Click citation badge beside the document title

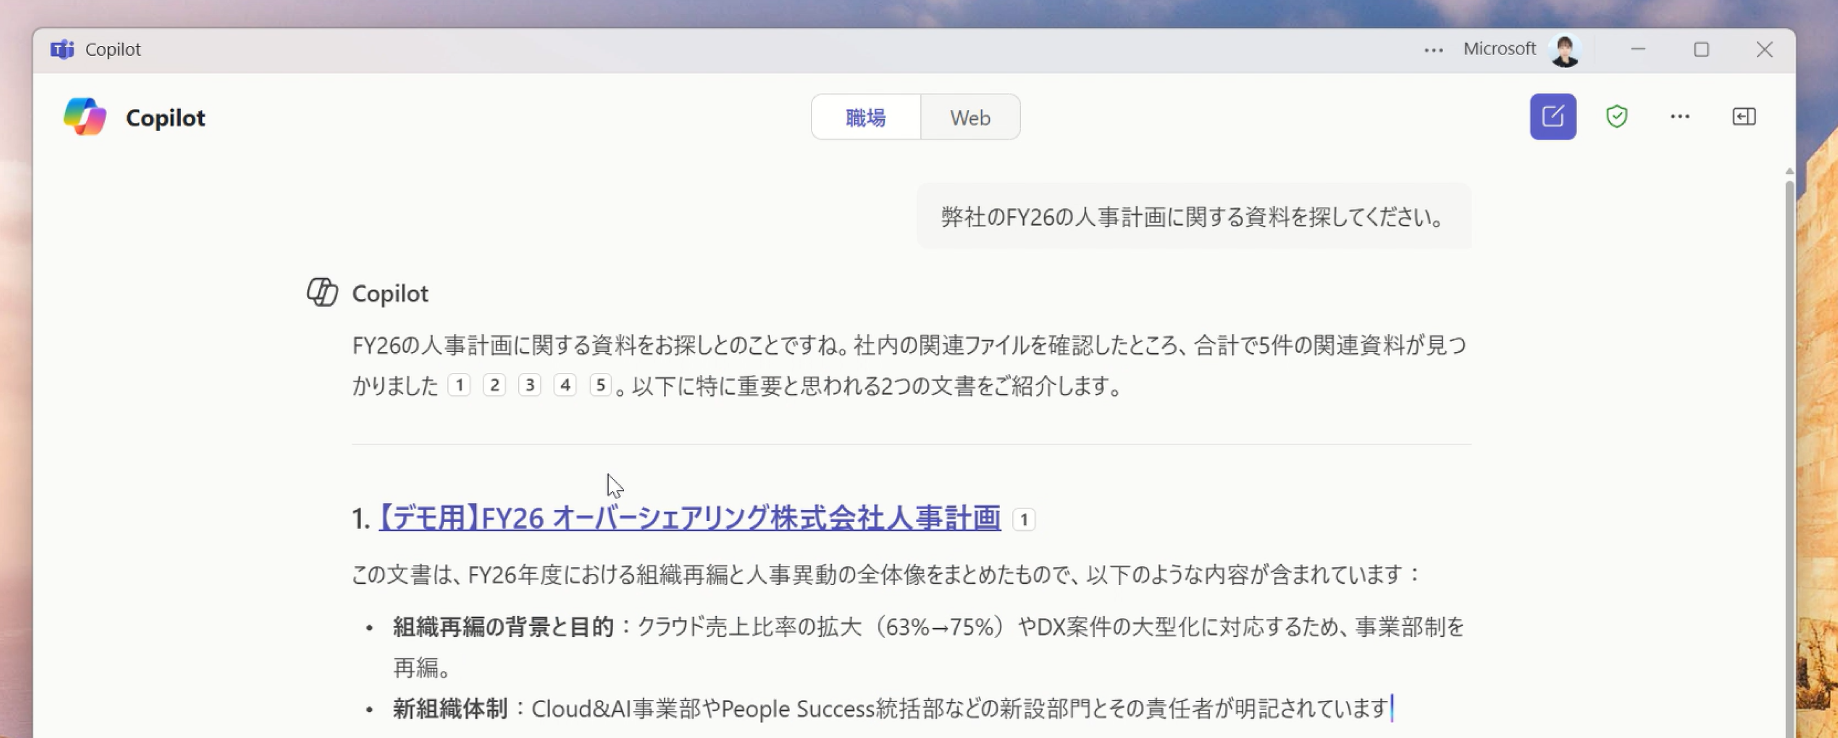pos(1024,520)
